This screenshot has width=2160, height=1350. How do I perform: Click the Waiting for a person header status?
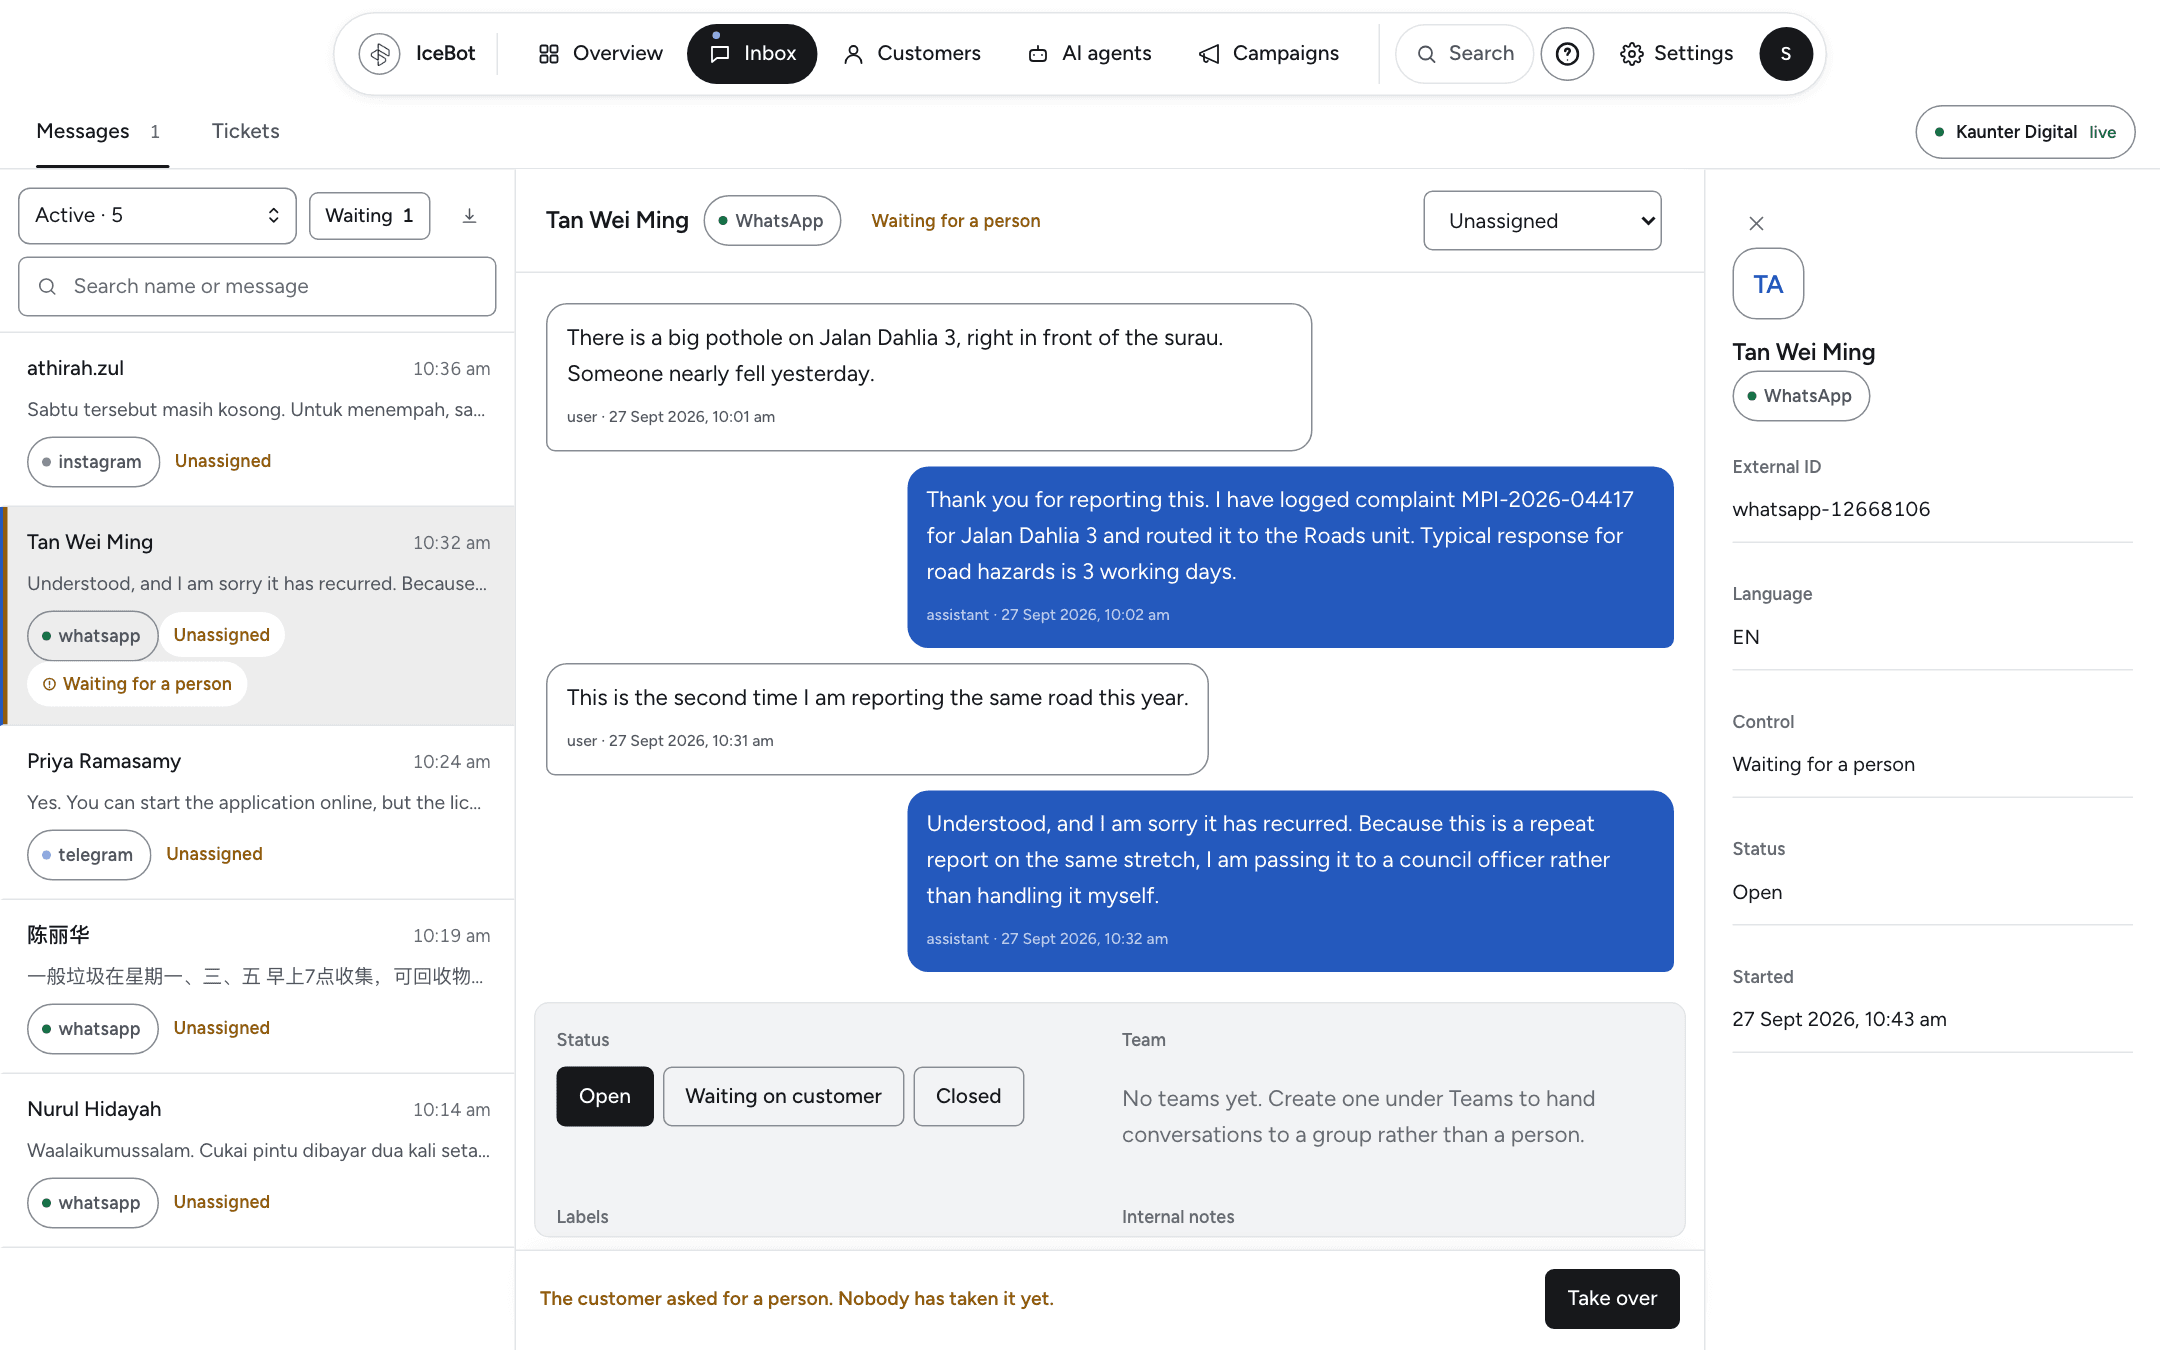[x=956, y=221]
